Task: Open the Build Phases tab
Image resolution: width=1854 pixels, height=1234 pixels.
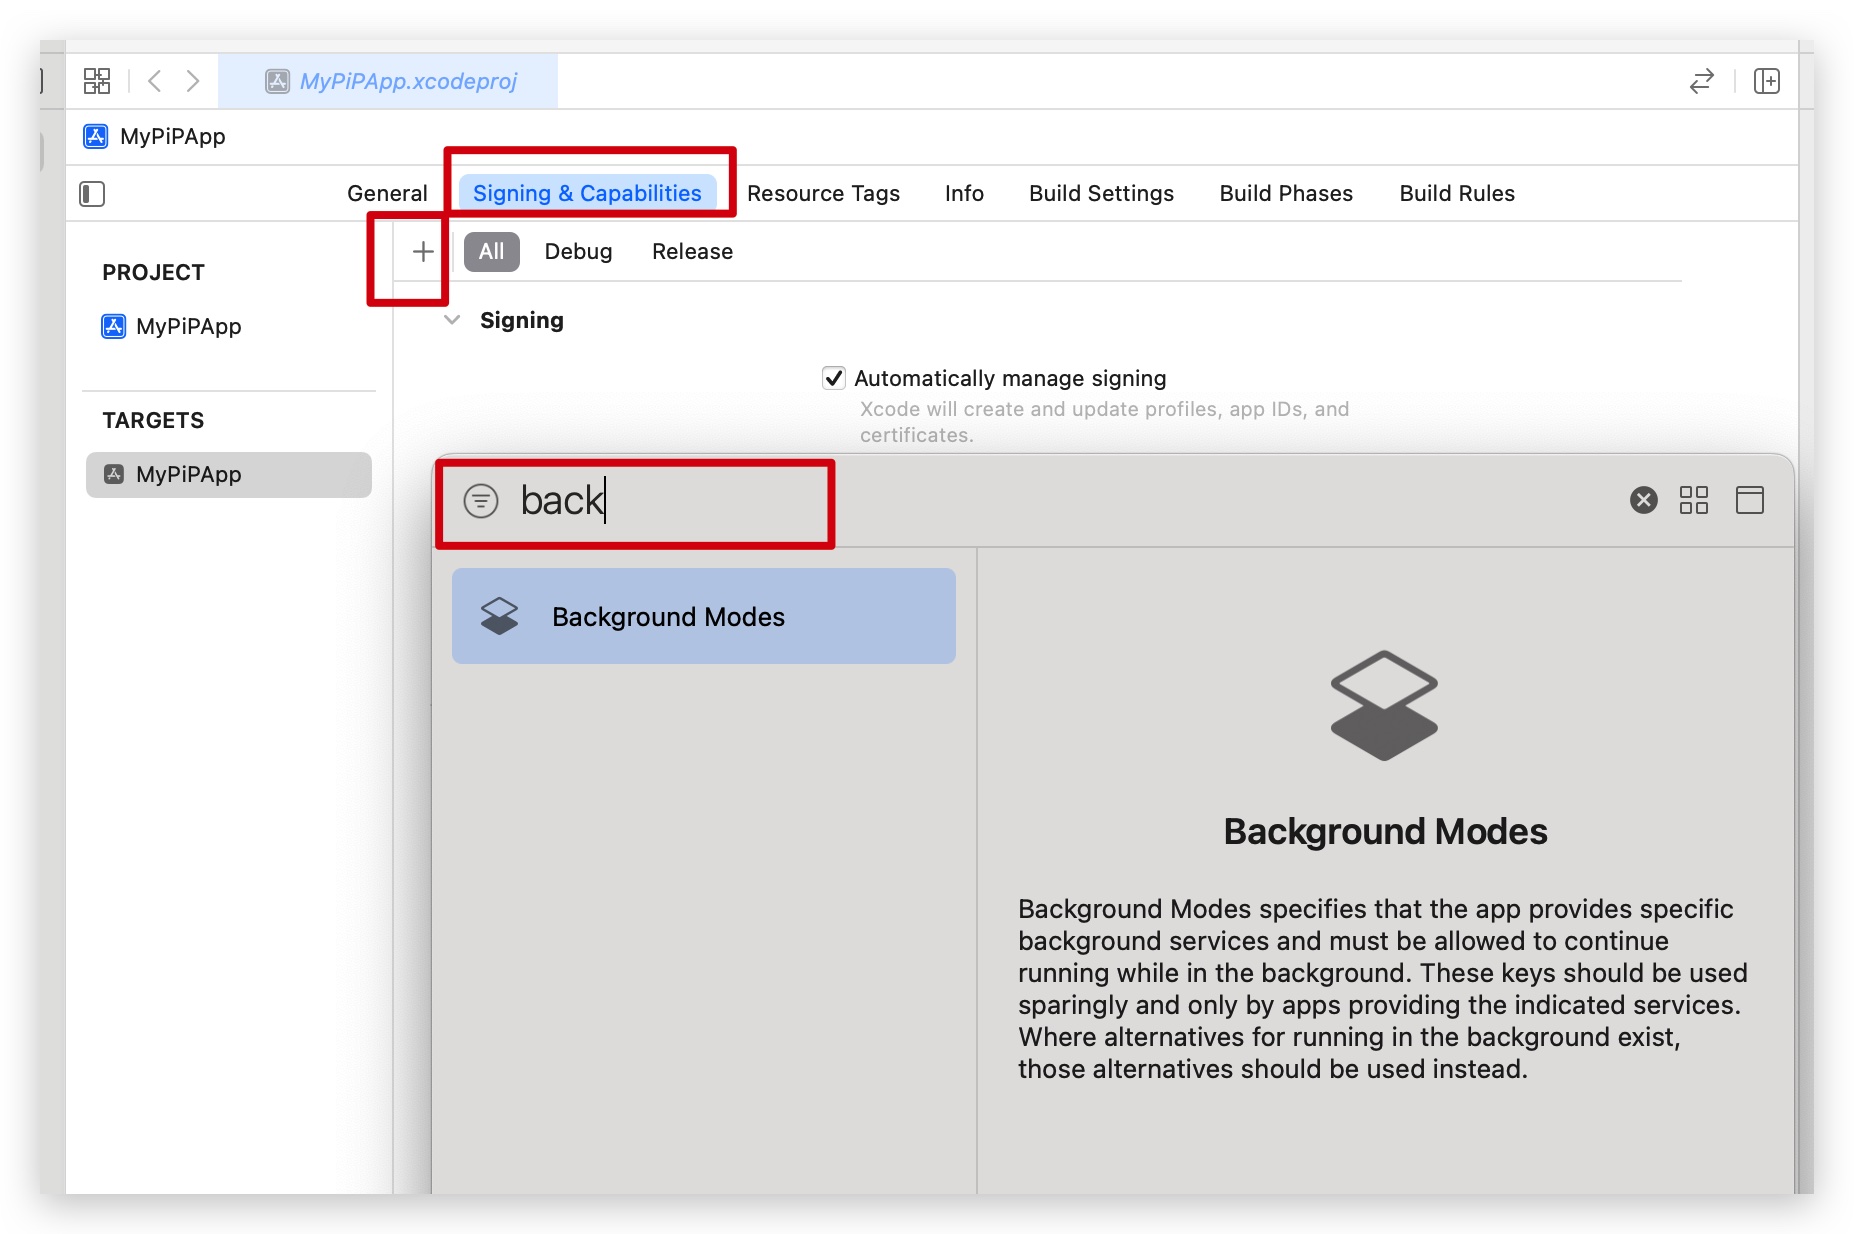Action: point(1286,194)
